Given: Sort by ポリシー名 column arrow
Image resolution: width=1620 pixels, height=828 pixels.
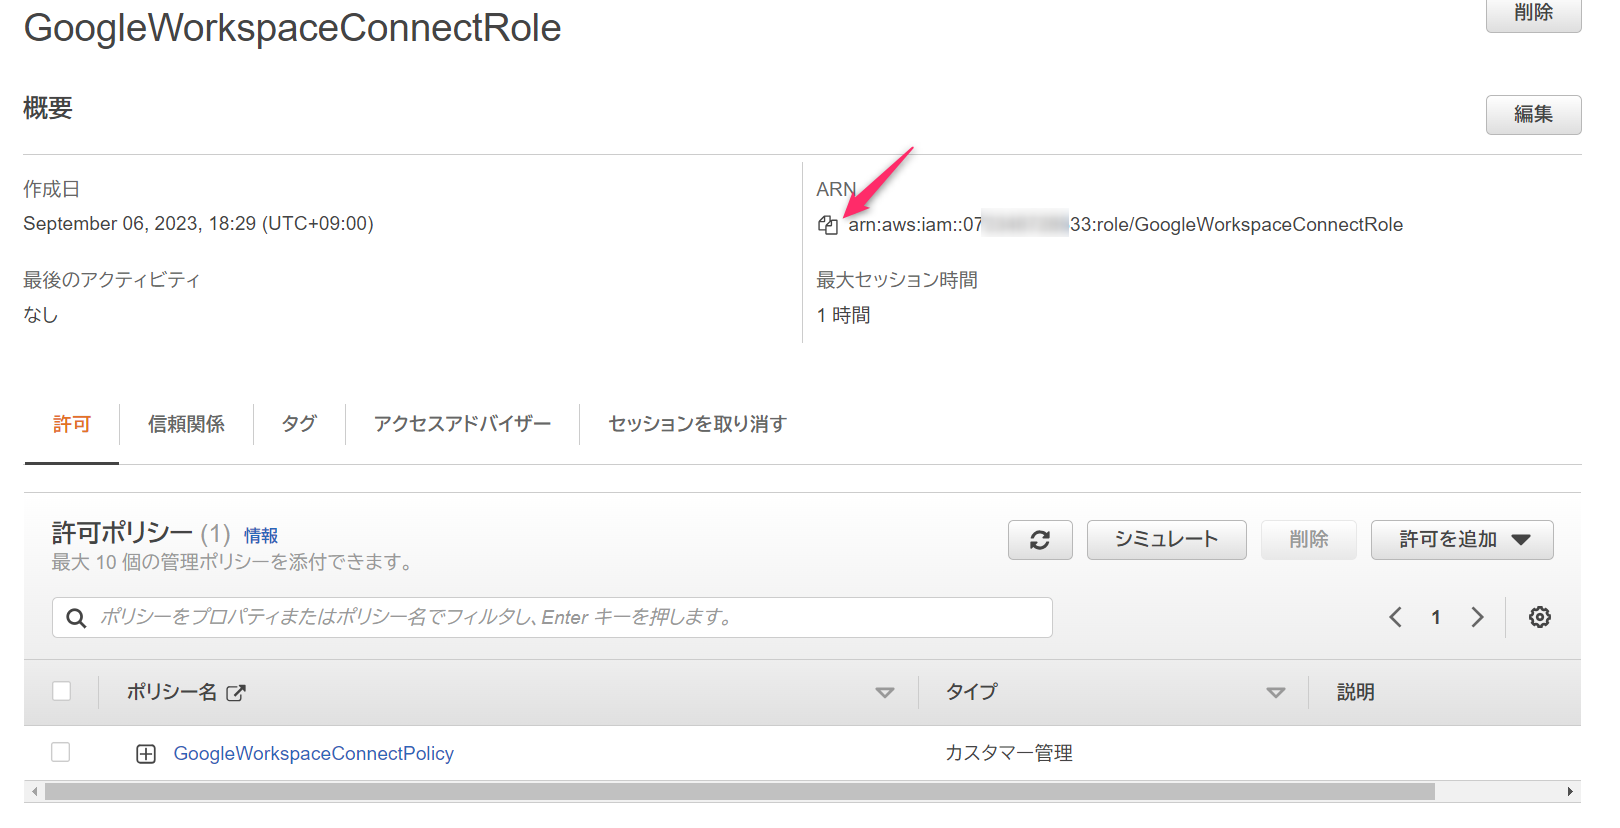Looking at the screenshot, I should [x=884, y=692].
